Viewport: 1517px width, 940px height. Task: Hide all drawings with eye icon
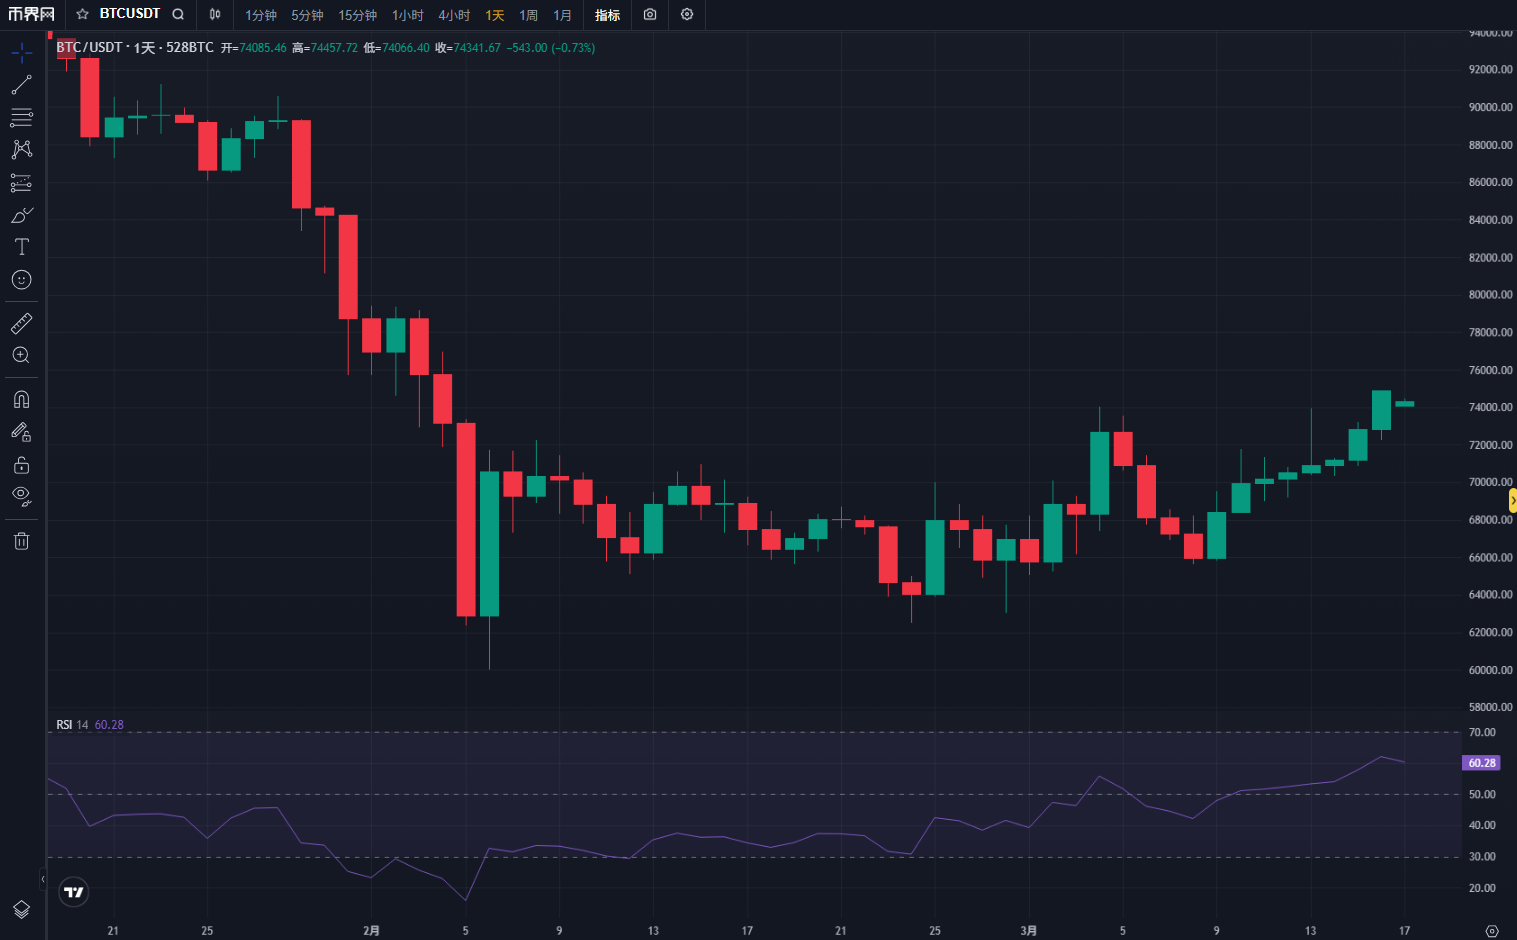(21, 497)
